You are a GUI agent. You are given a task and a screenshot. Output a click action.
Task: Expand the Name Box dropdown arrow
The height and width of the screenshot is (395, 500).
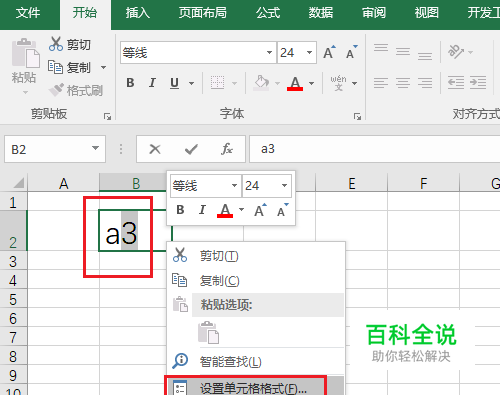coord(95,148)
